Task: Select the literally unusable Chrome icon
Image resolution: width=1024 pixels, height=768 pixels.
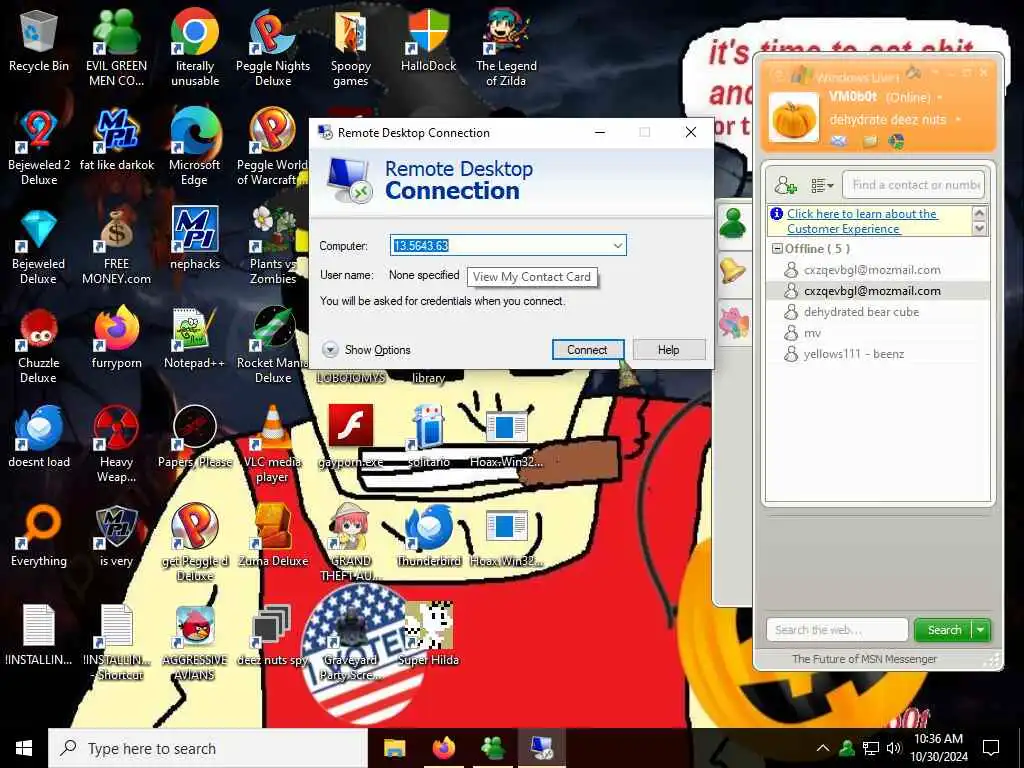Action: (x=195, y=49)
